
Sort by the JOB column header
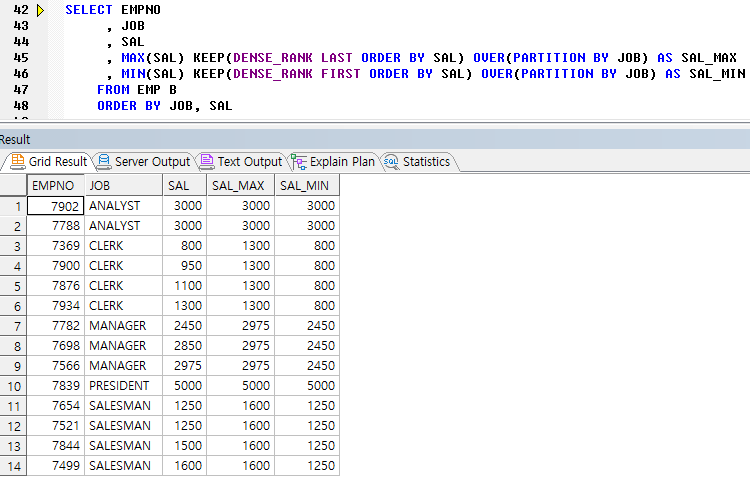point(124,186)
